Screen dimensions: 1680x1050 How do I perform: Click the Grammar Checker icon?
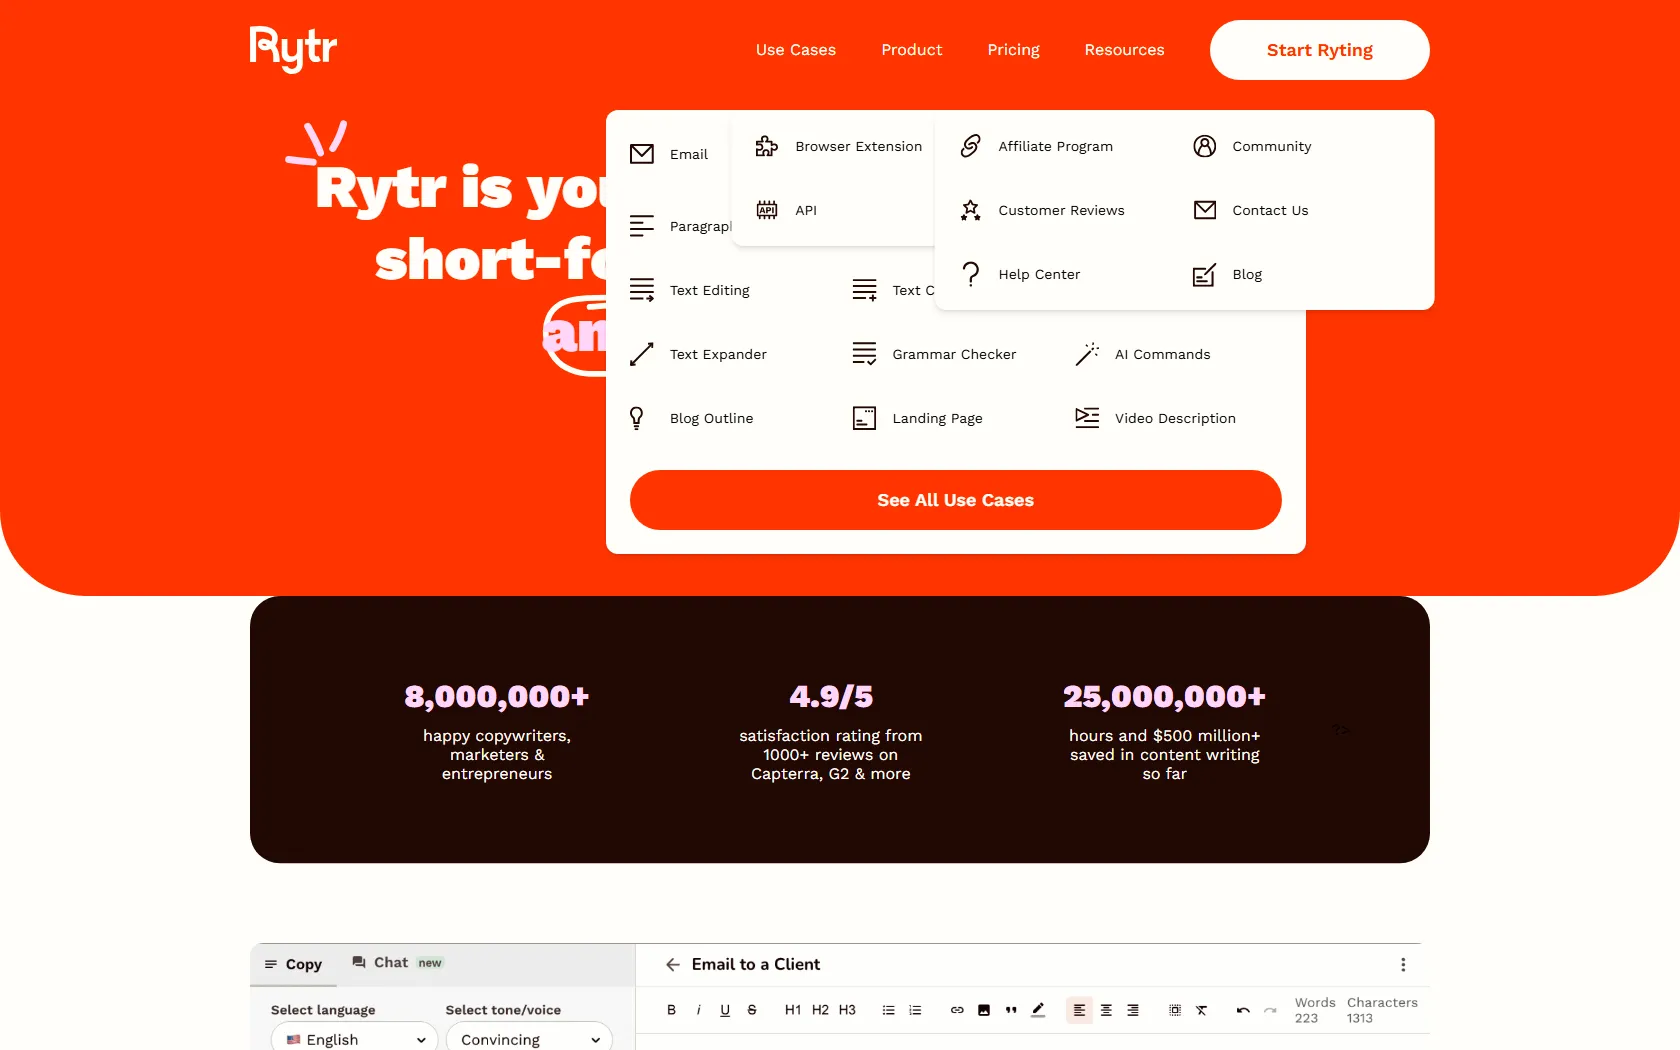tap(864, 354)
